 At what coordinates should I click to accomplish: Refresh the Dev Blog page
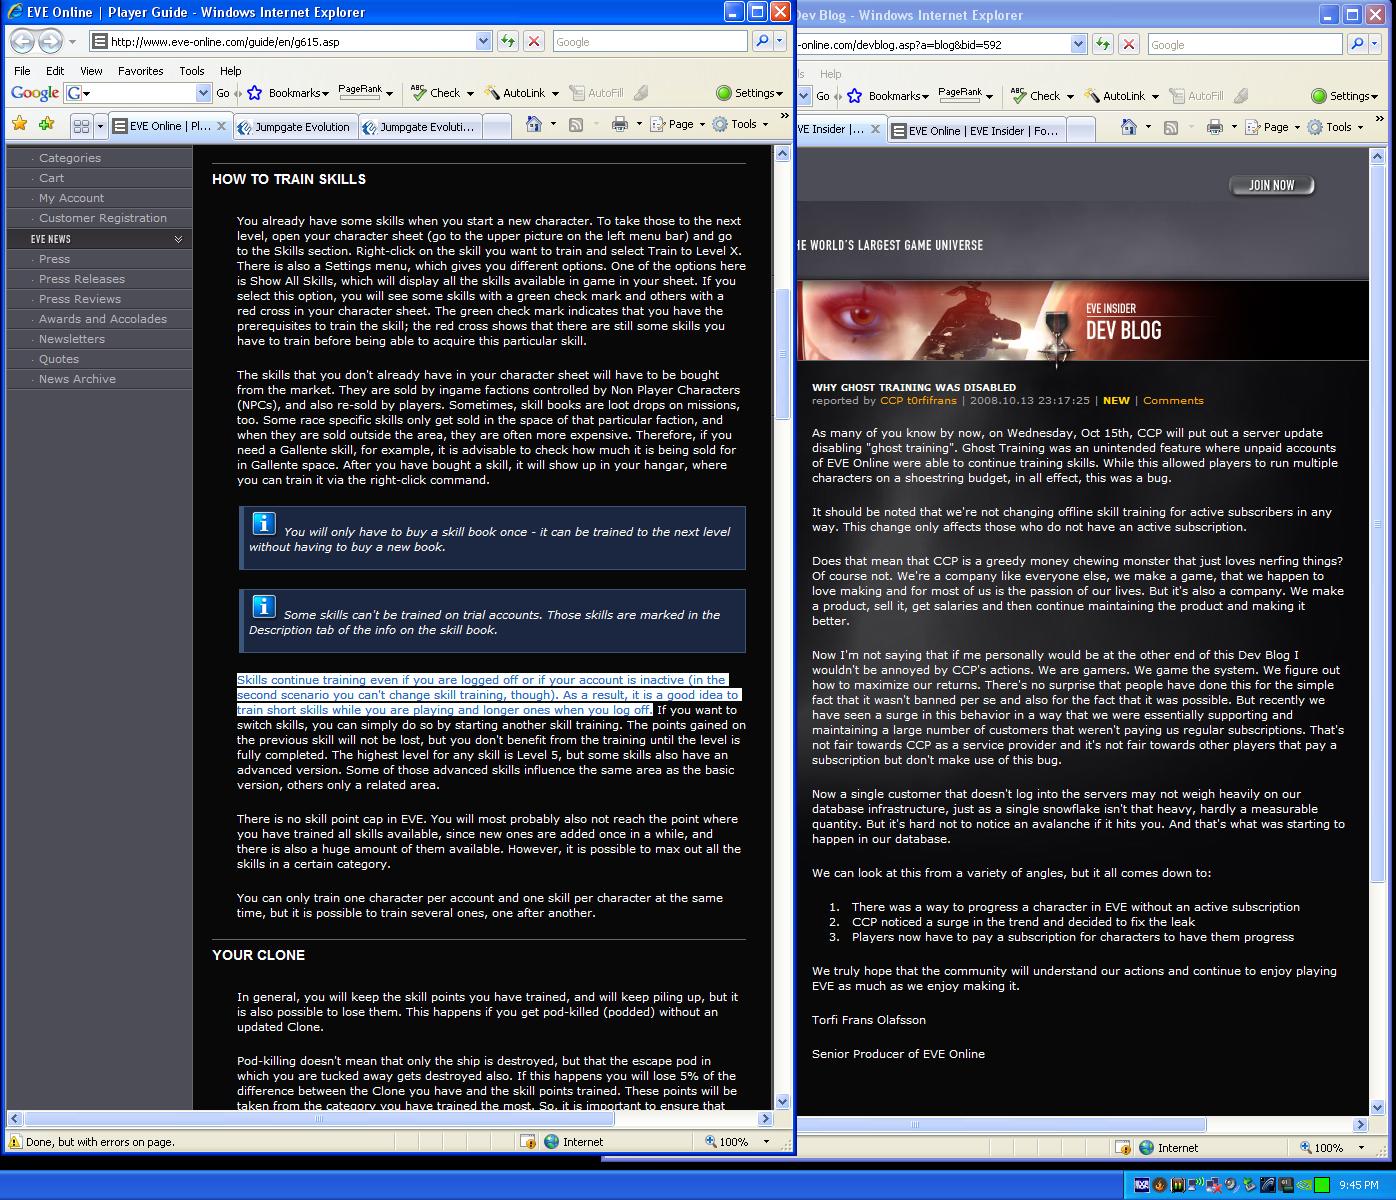(1103, 44)
